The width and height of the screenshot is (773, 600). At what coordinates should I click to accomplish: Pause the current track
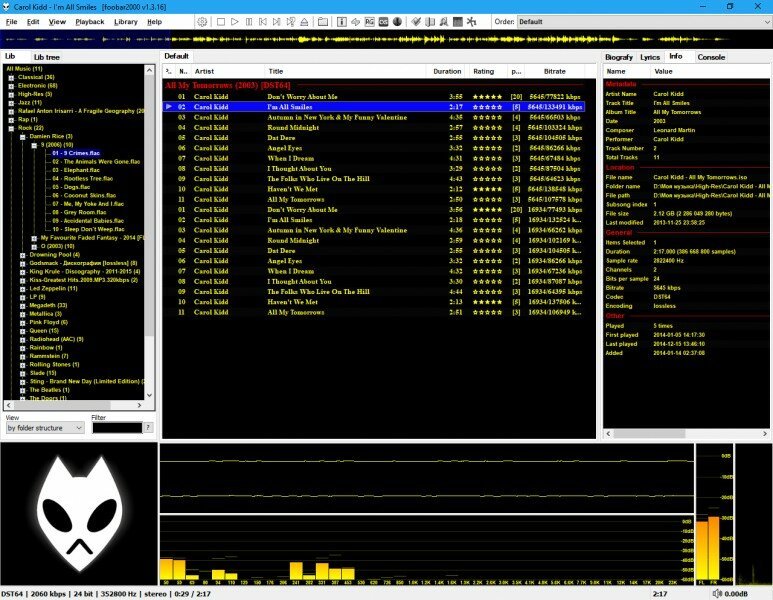249,21
